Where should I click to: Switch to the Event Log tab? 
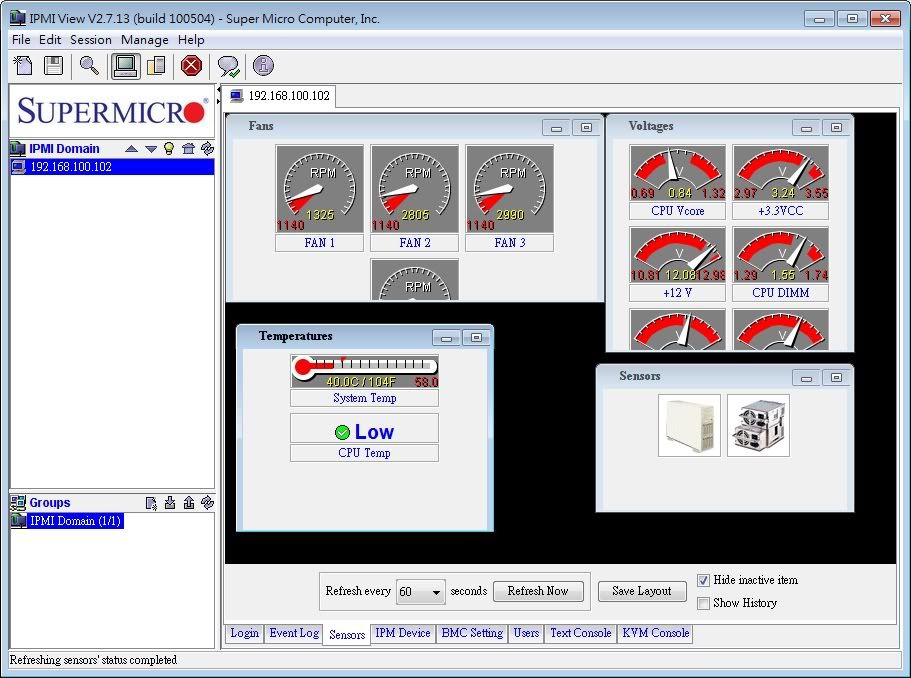(294, 633)
